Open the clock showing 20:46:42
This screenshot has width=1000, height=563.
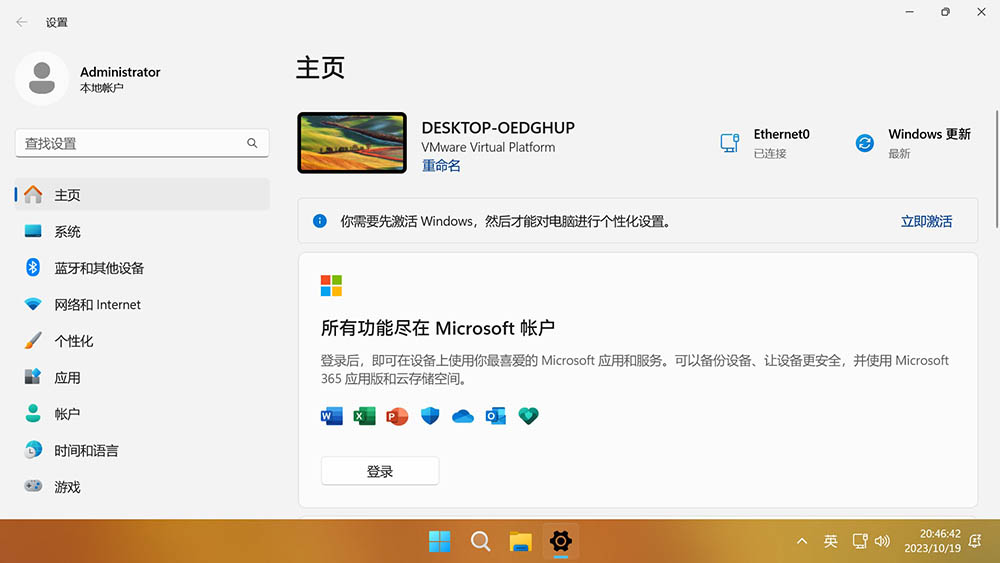pyautogui.click(x=932, y=541)
